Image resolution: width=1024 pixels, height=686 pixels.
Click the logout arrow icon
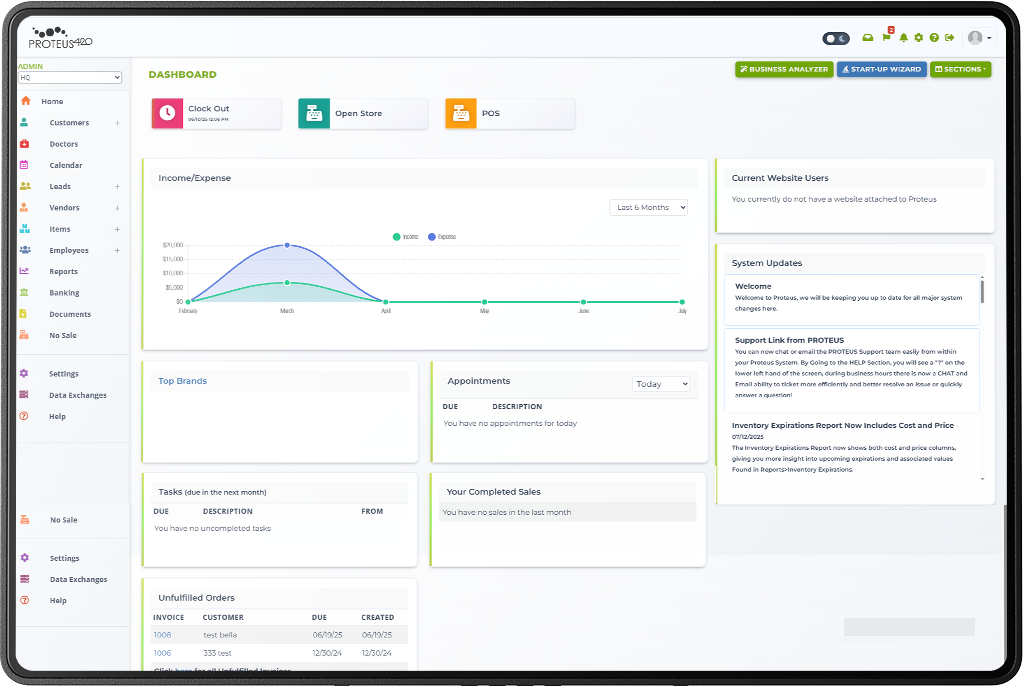949,38
